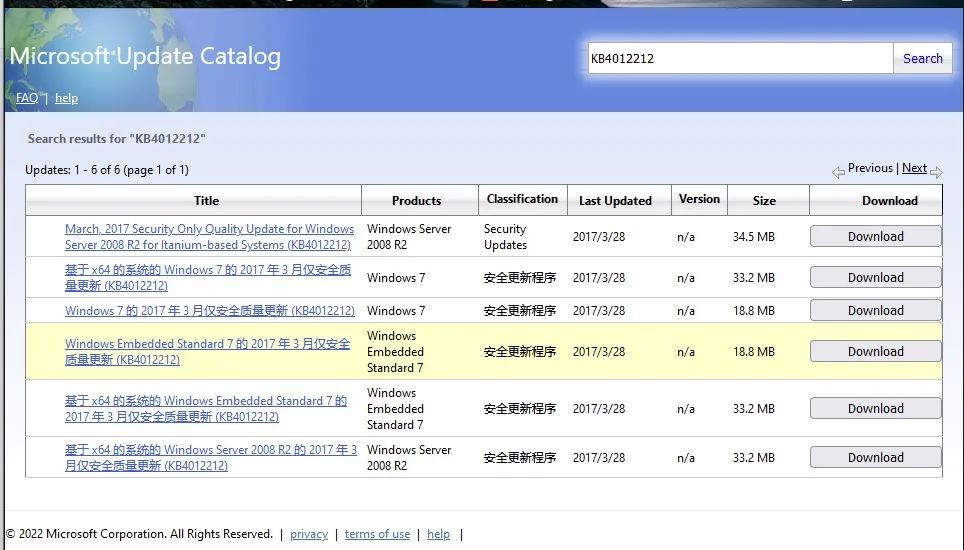
Task: Download the Itanium-based Server 2008 R2 update
Action: click(x=875, y=237)
